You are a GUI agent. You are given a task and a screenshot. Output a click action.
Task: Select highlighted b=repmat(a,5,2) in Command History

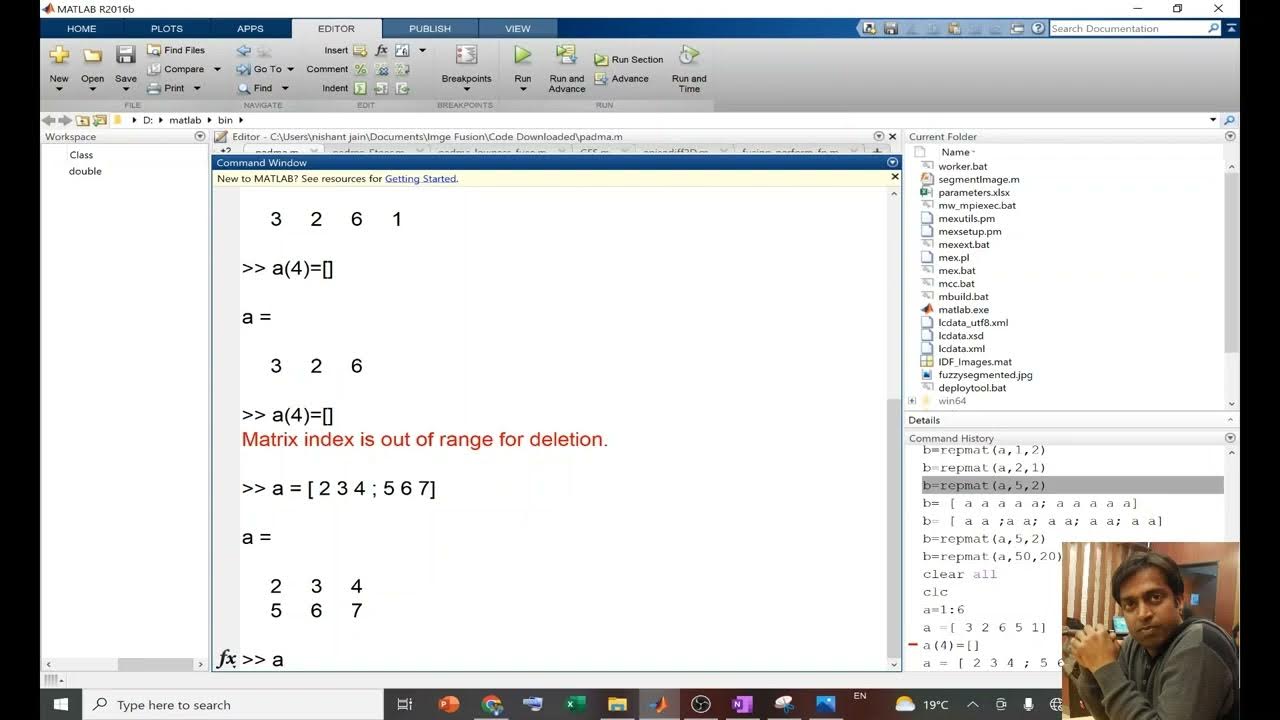pos(1072,485)
